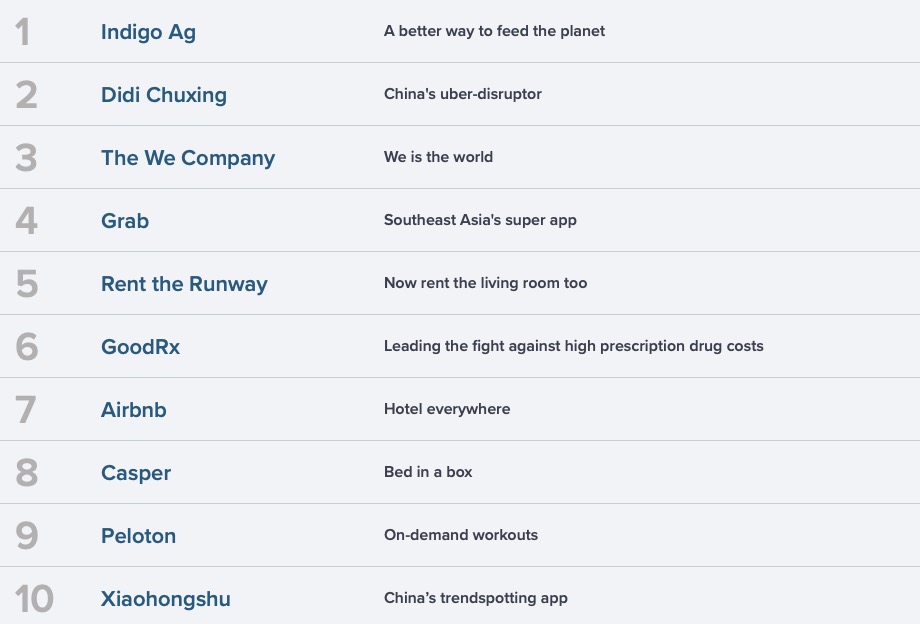Click the GoodRx company name
920x624 pixels.
(x=140, y=347)
